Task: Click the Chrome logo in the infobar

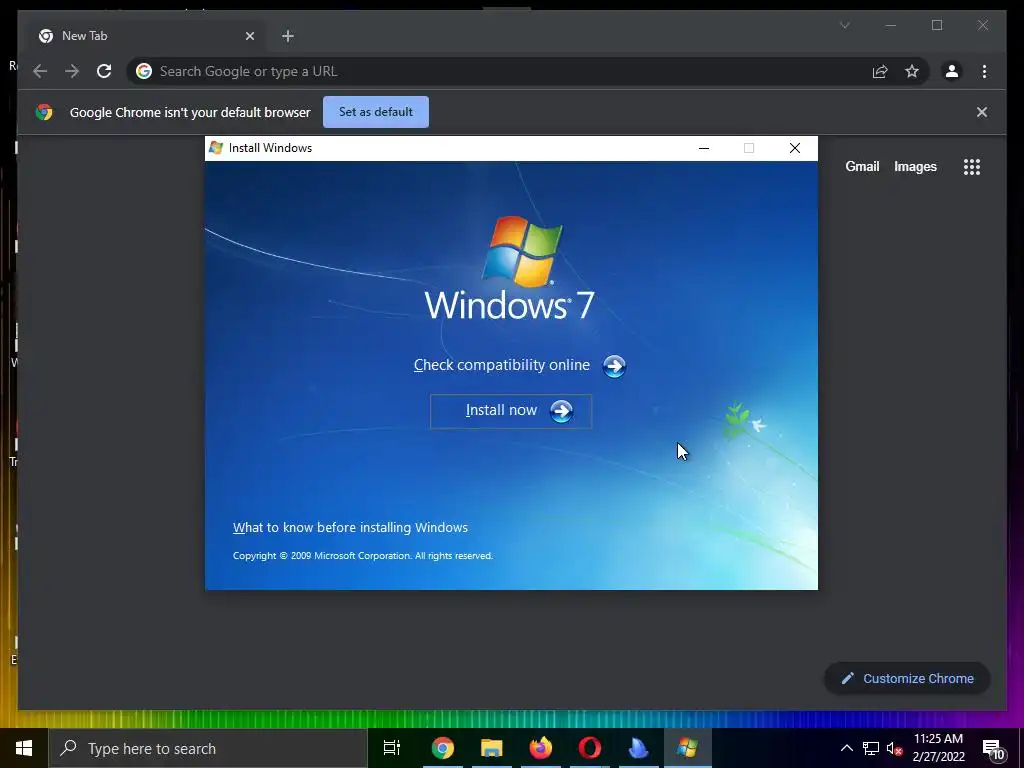Action: click(x=44, y=112)
